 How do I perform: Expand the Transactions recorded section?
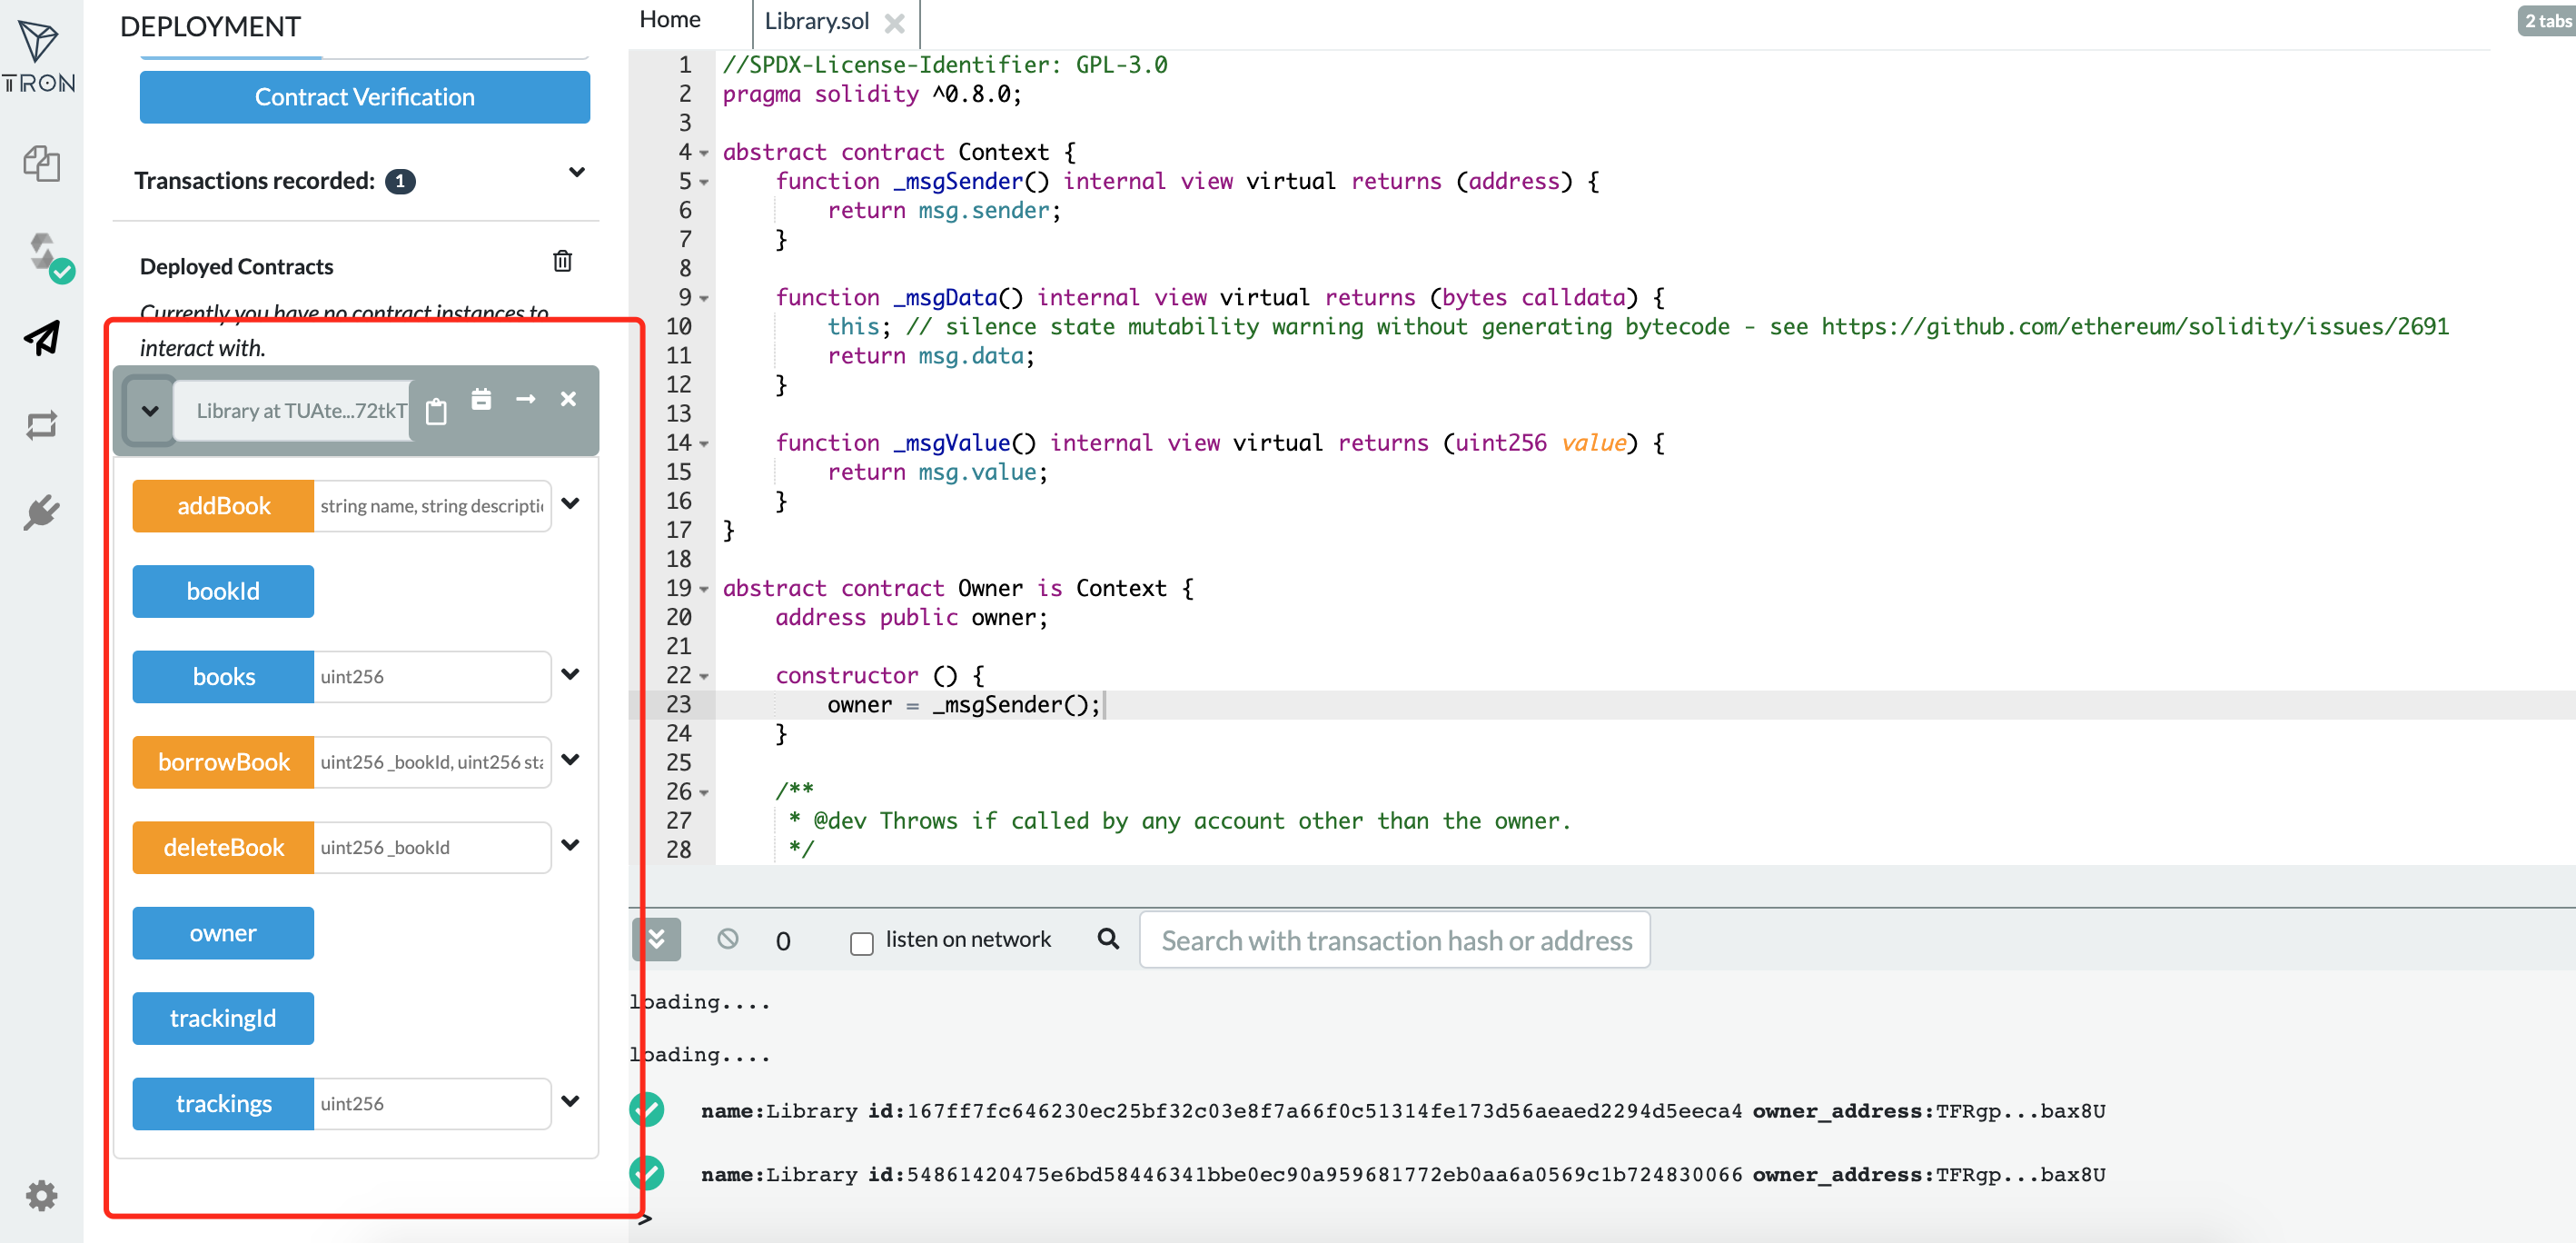576,173
